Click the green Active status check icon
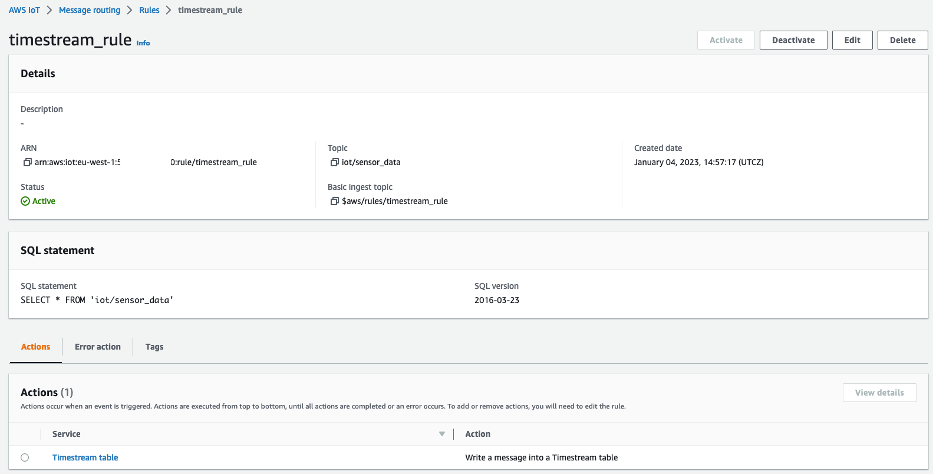Screen dimensions: 933x474 coord(25,202)
